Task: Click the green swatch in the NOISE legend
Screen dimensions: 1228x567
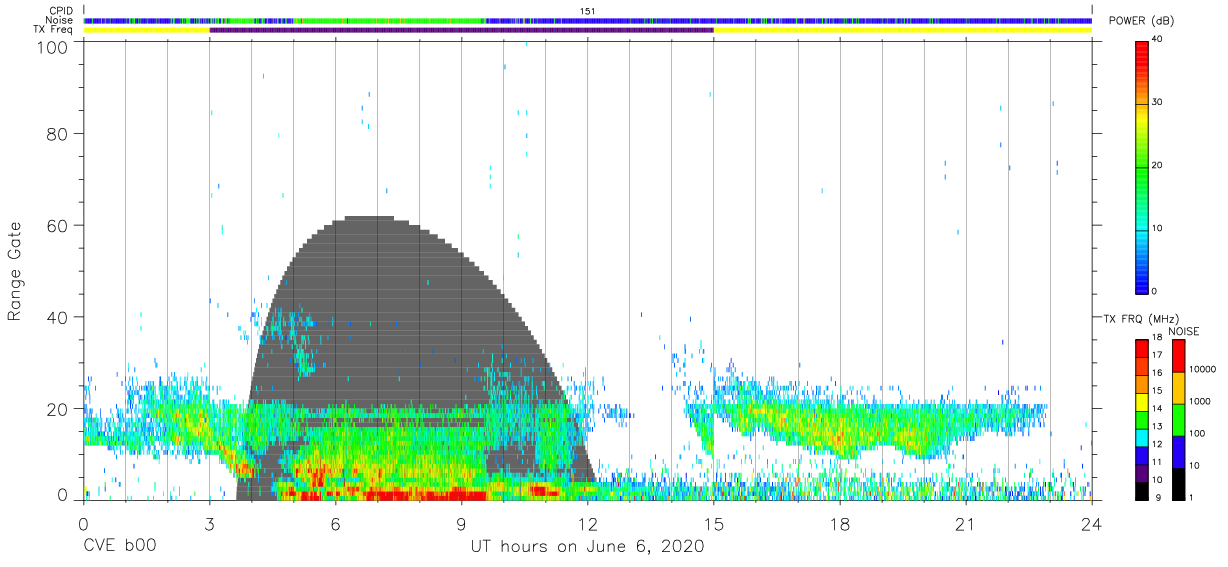Action: pyautogui.click(x=1178, y=418)
